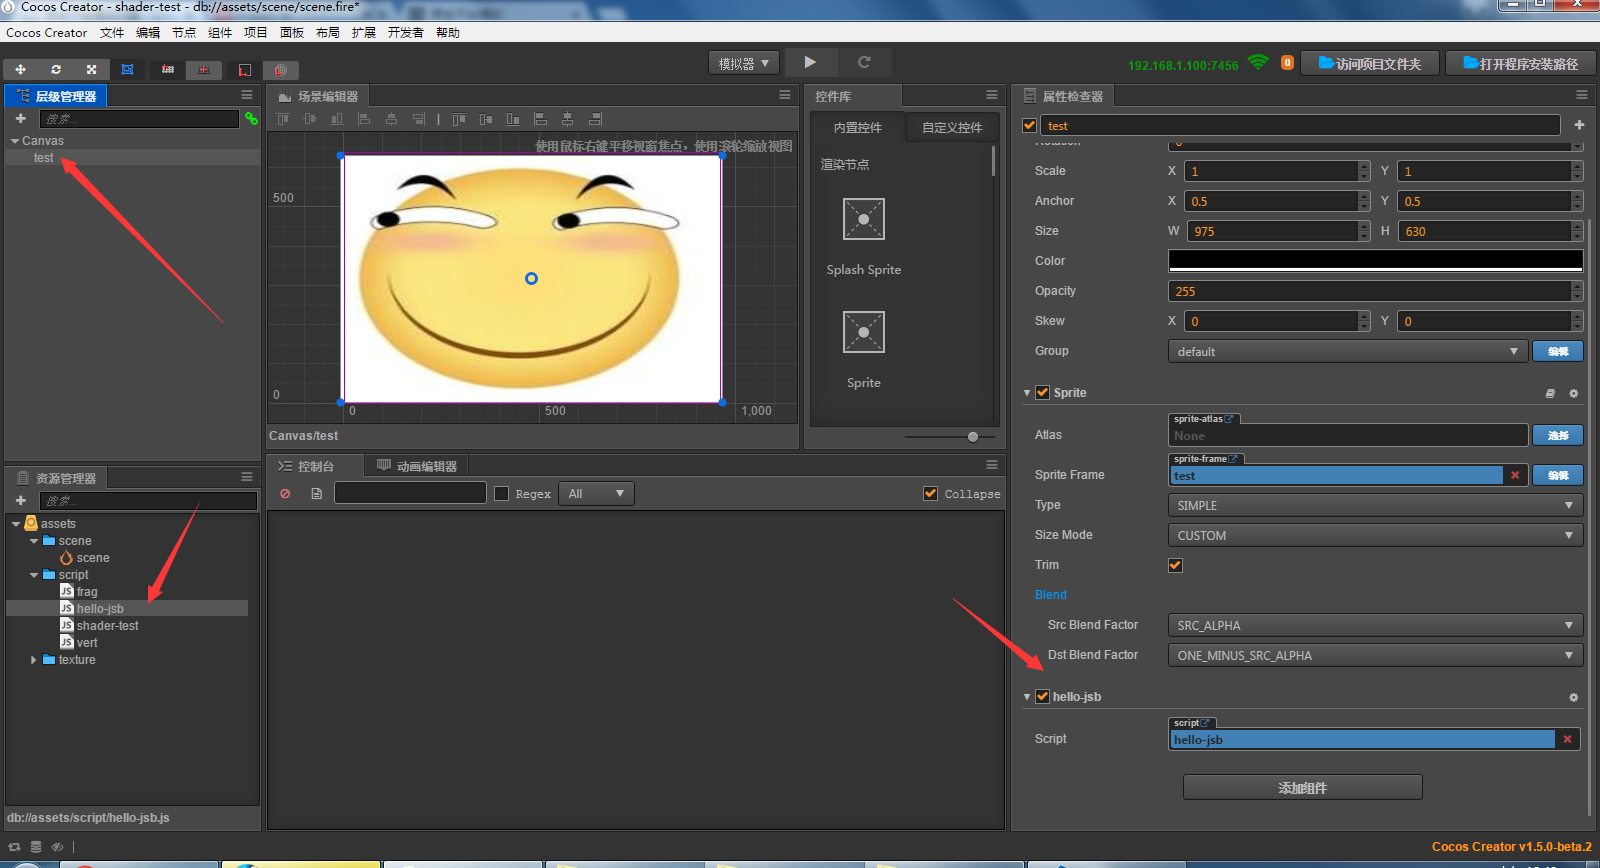Open the 编辑 (Edit) menu
1600x868 pixels.
tap(148, 33)
